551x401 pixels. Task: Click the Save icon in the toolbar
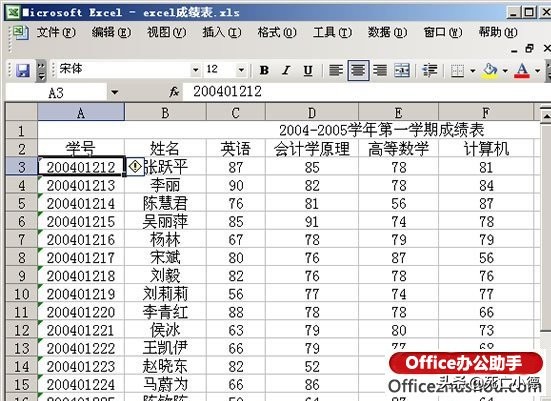click(x=22, y=71)
